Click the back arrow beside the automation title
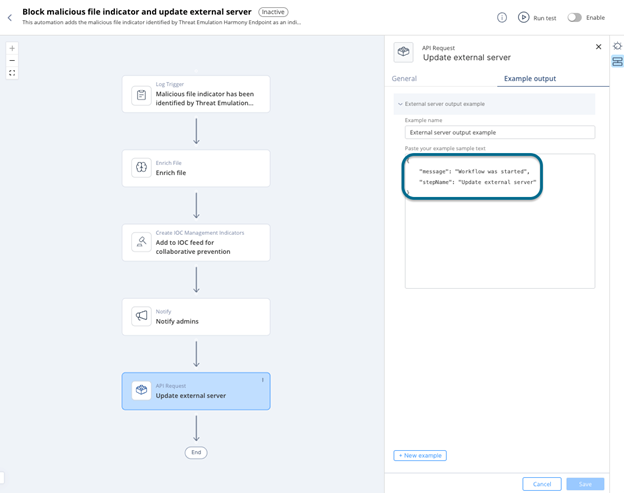 10,17
